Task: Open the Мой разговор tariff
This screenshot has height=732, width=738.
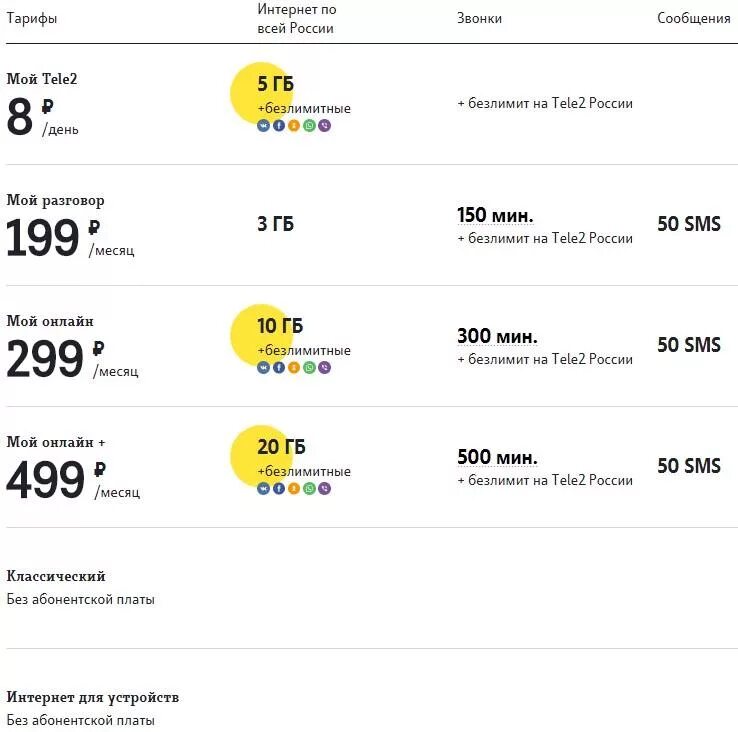Action: [55, 200]
